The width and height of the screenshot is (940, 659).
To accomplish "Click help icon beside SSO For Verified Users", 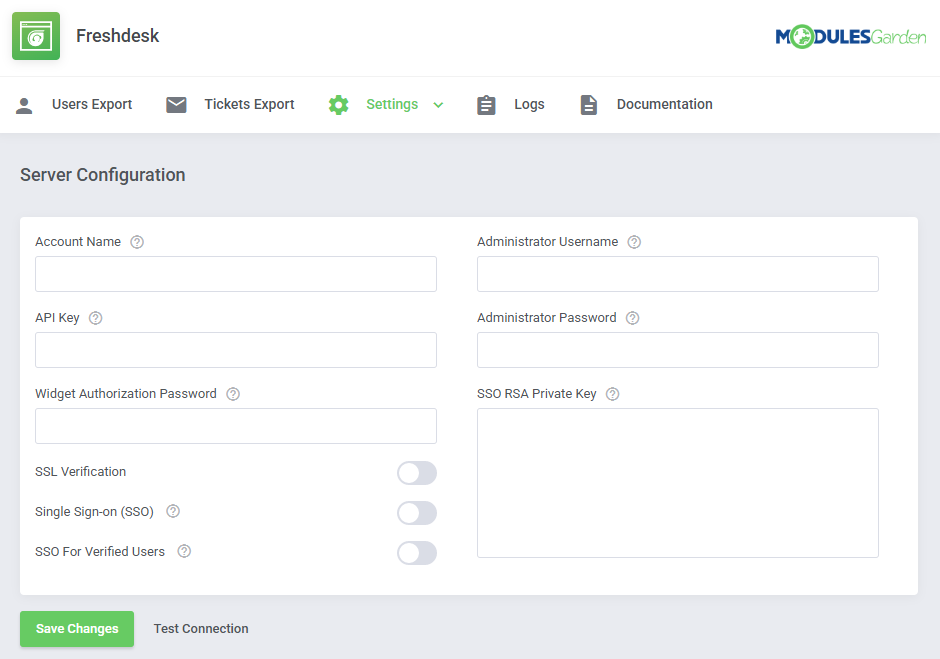I will [184, 551].
